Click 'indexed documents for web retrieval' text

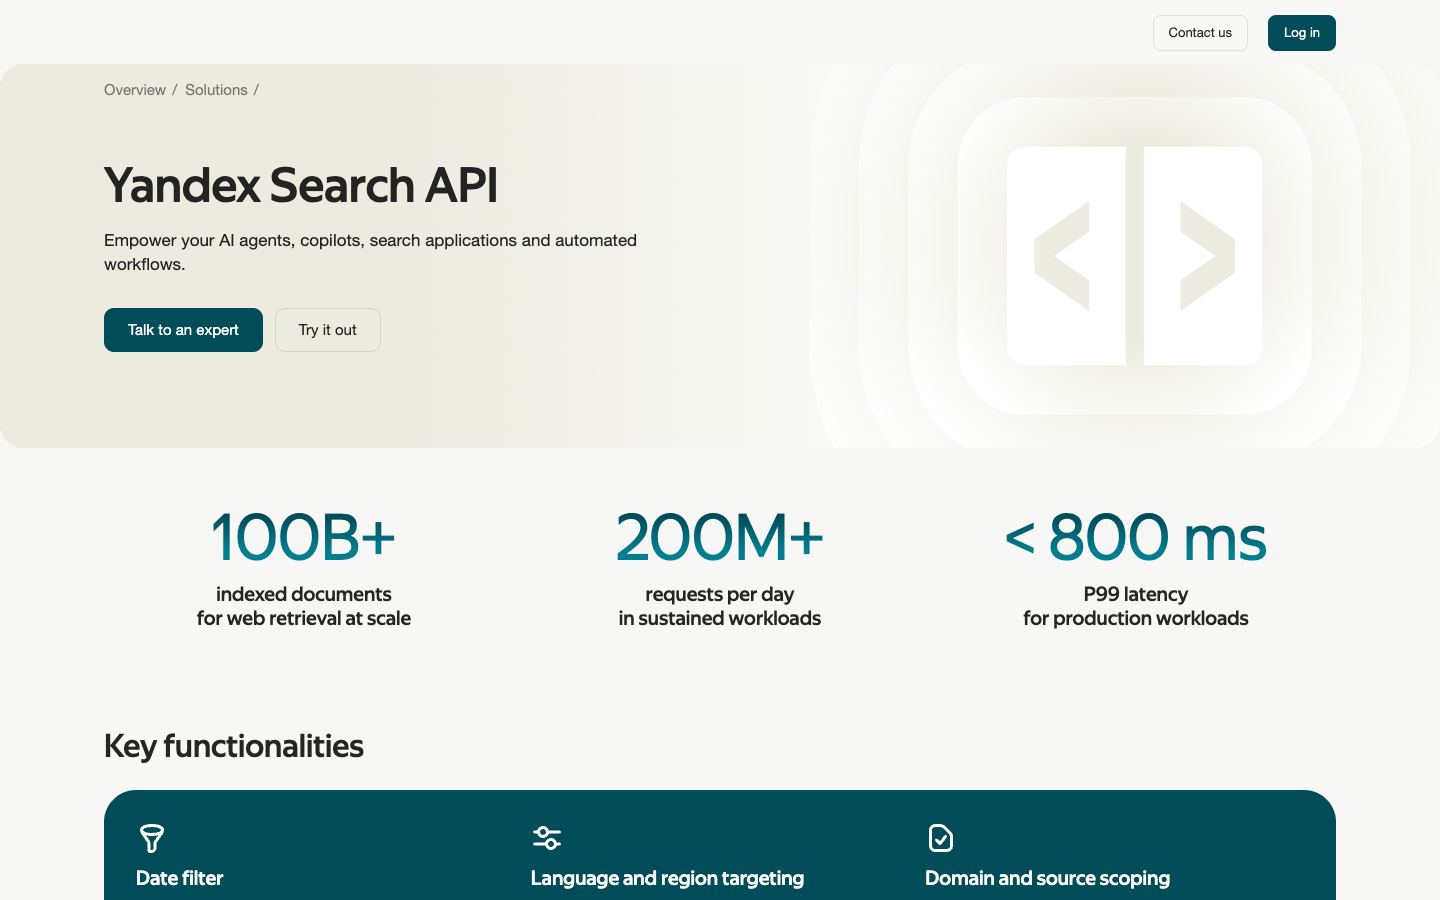point(304,606)
